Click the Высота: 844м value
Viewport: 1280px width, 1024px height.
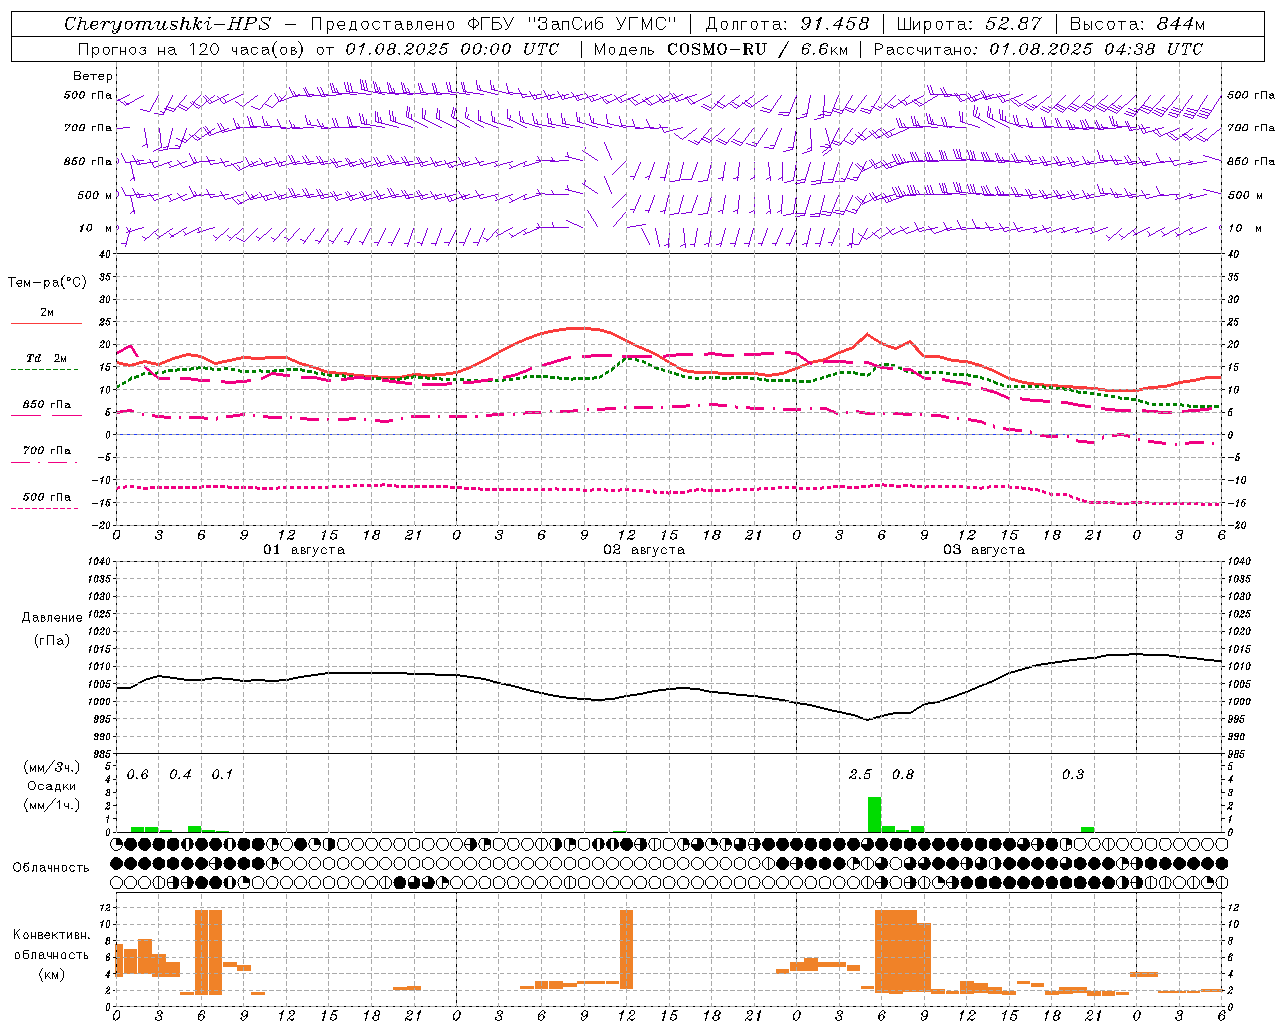coord(1137,24)
